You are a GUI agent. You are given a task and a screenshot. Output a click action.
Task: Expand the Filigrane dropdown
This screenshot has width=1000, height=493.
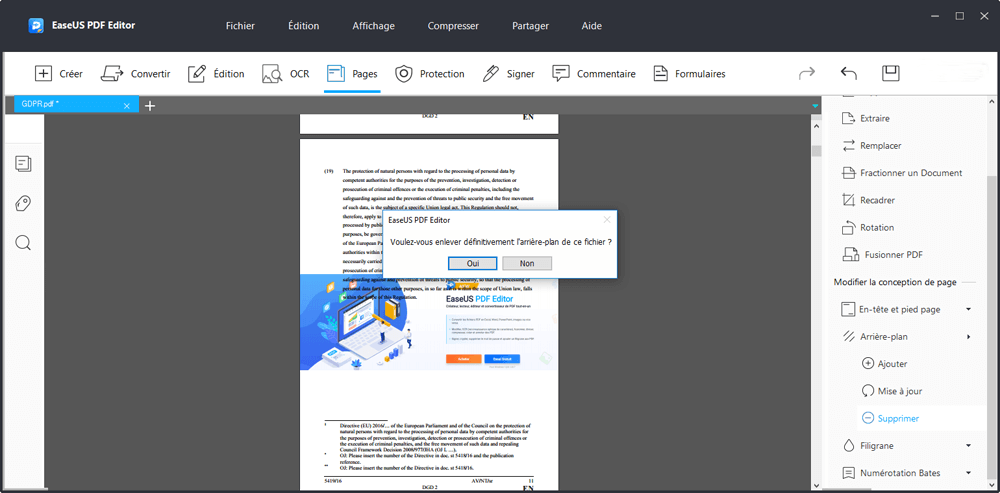pyautogui.click(x=968, y=446)
